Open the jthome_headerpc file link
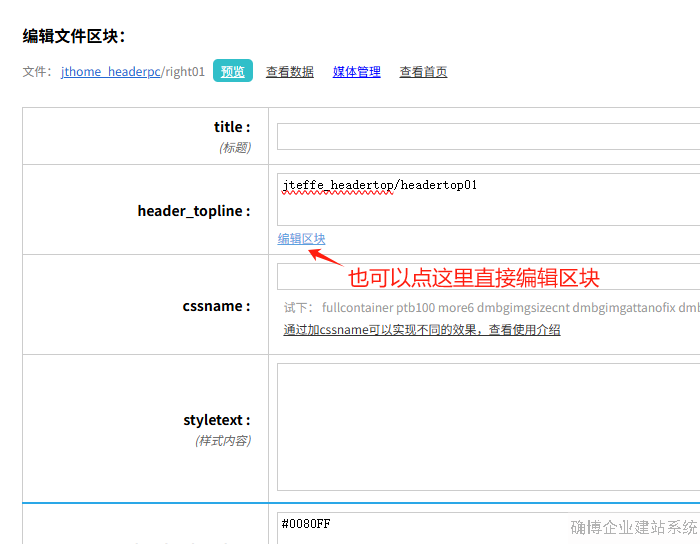700x544 pixels. pos(110,71)
